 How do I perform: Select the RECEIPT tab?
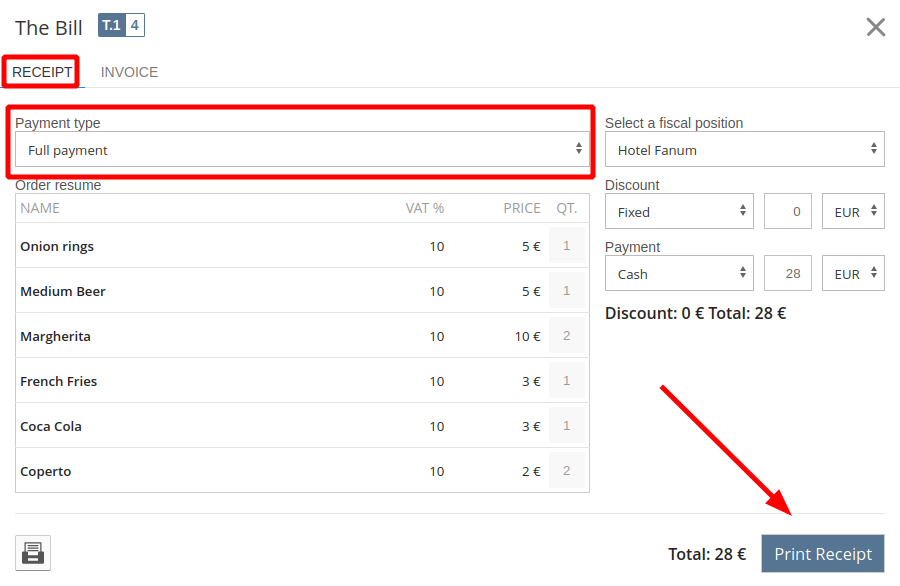tap(42, 72)
